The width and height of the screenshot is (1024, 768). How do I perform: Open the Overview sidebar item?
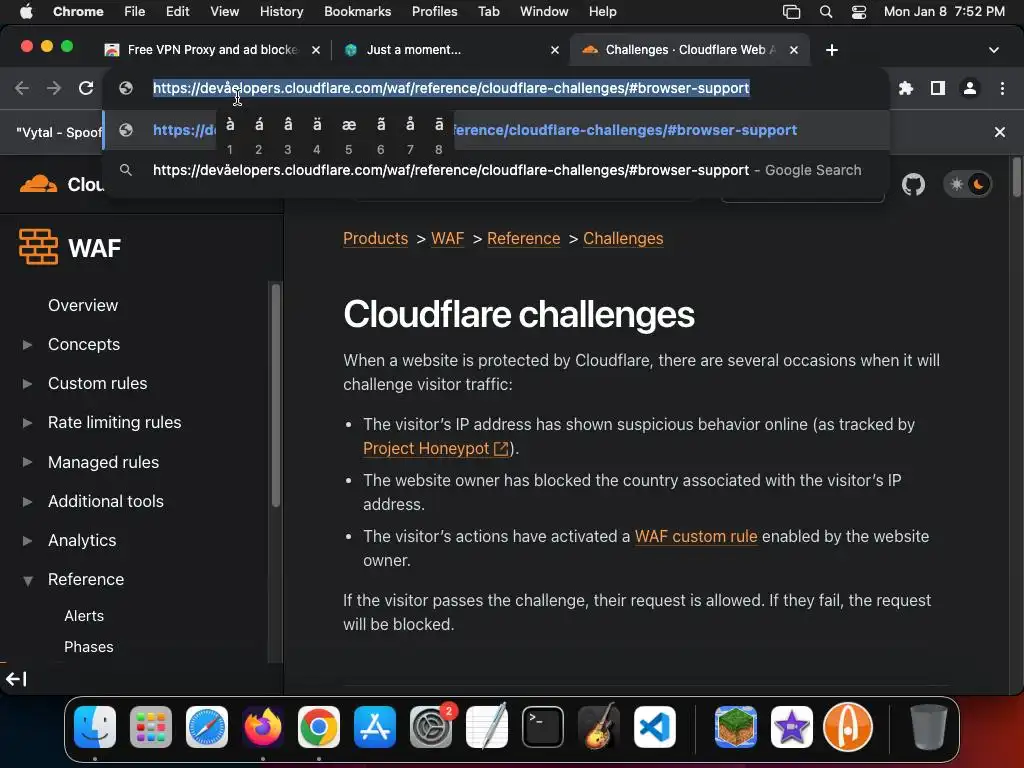(83, 305)
